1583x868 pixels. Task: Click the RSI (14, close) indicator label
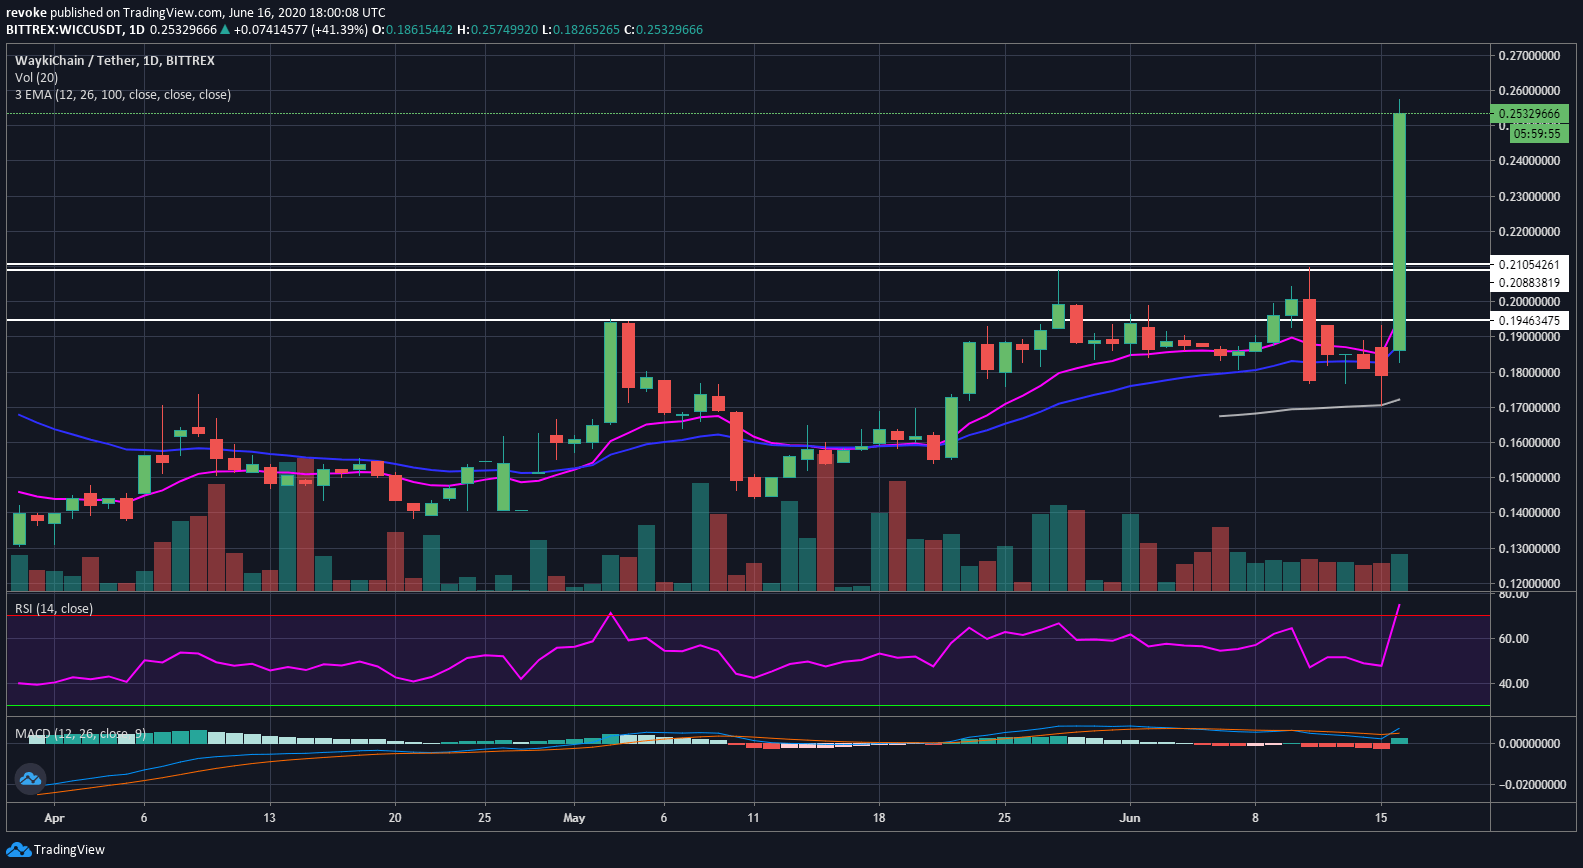coord(53,609)
